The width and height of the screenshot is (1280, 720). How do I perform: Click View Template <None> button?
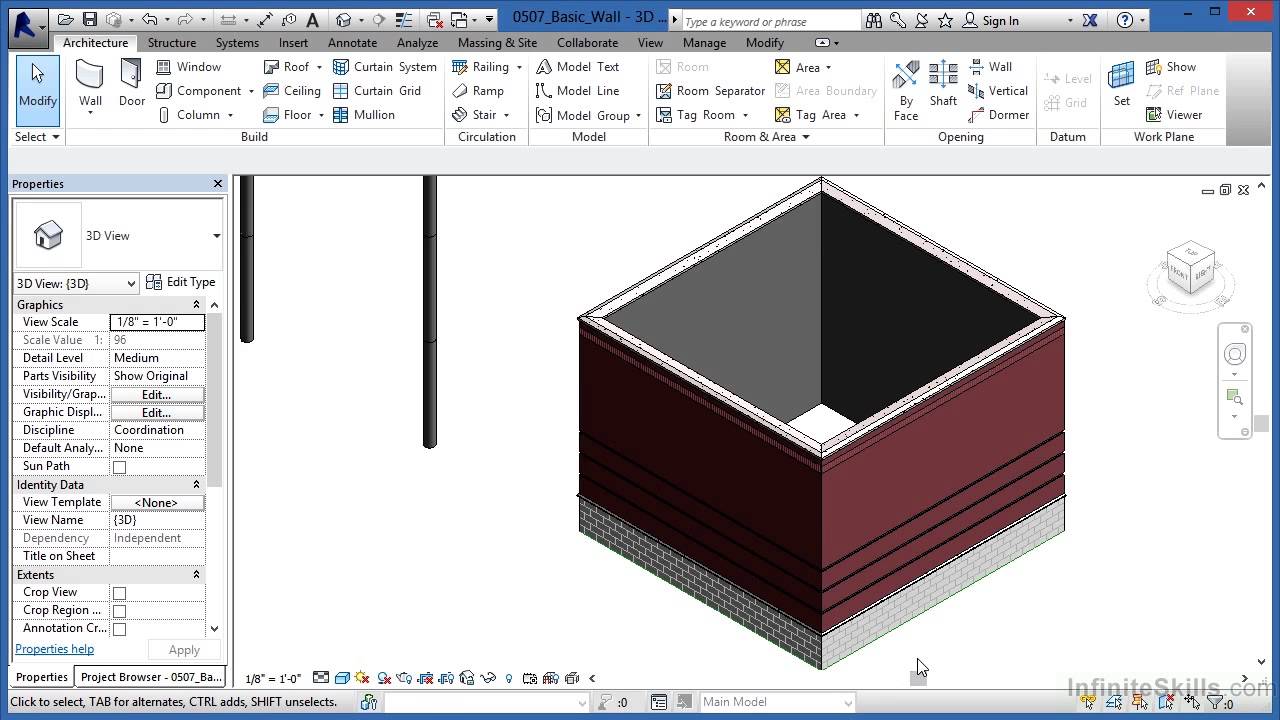point(157,502)
